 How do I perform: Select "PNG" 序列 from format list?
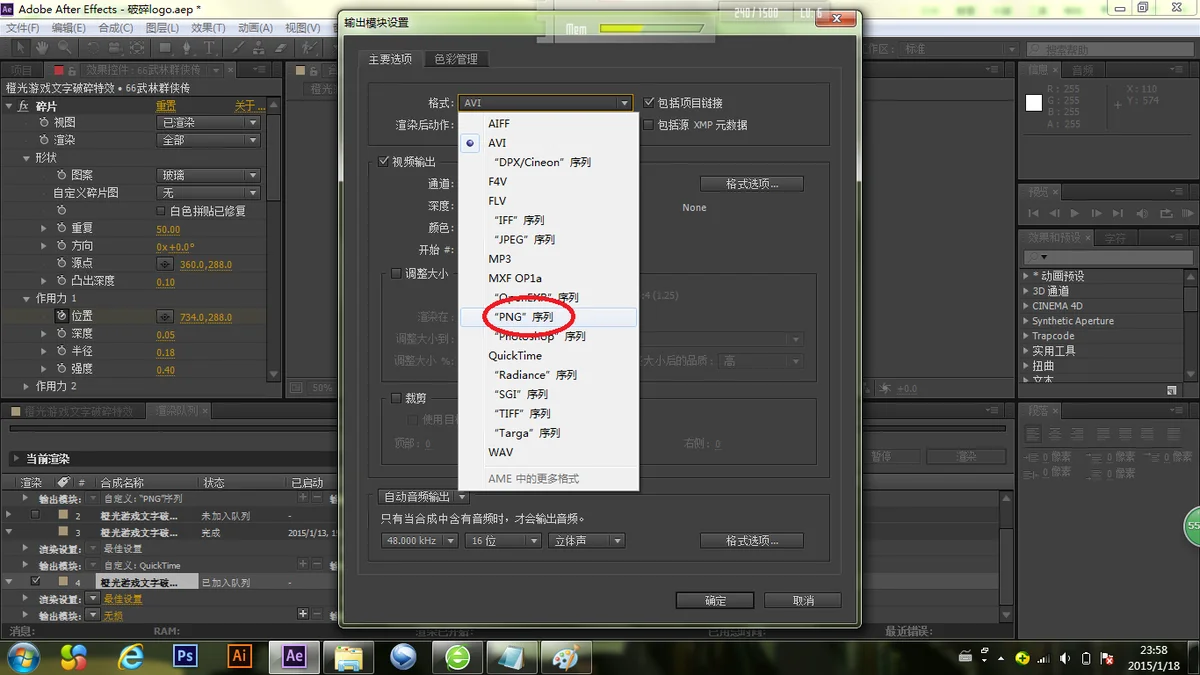(x=548, y=317)
